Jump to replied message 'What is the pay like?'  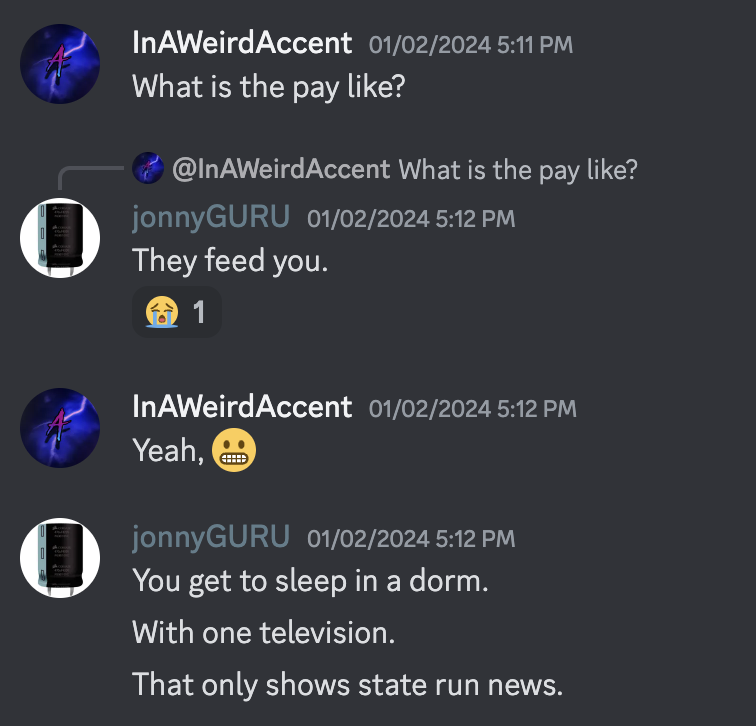(518, 170)
